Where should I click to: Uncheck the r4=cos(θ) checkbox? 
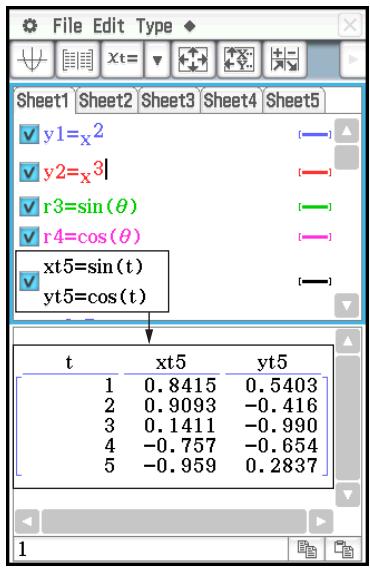29,237
